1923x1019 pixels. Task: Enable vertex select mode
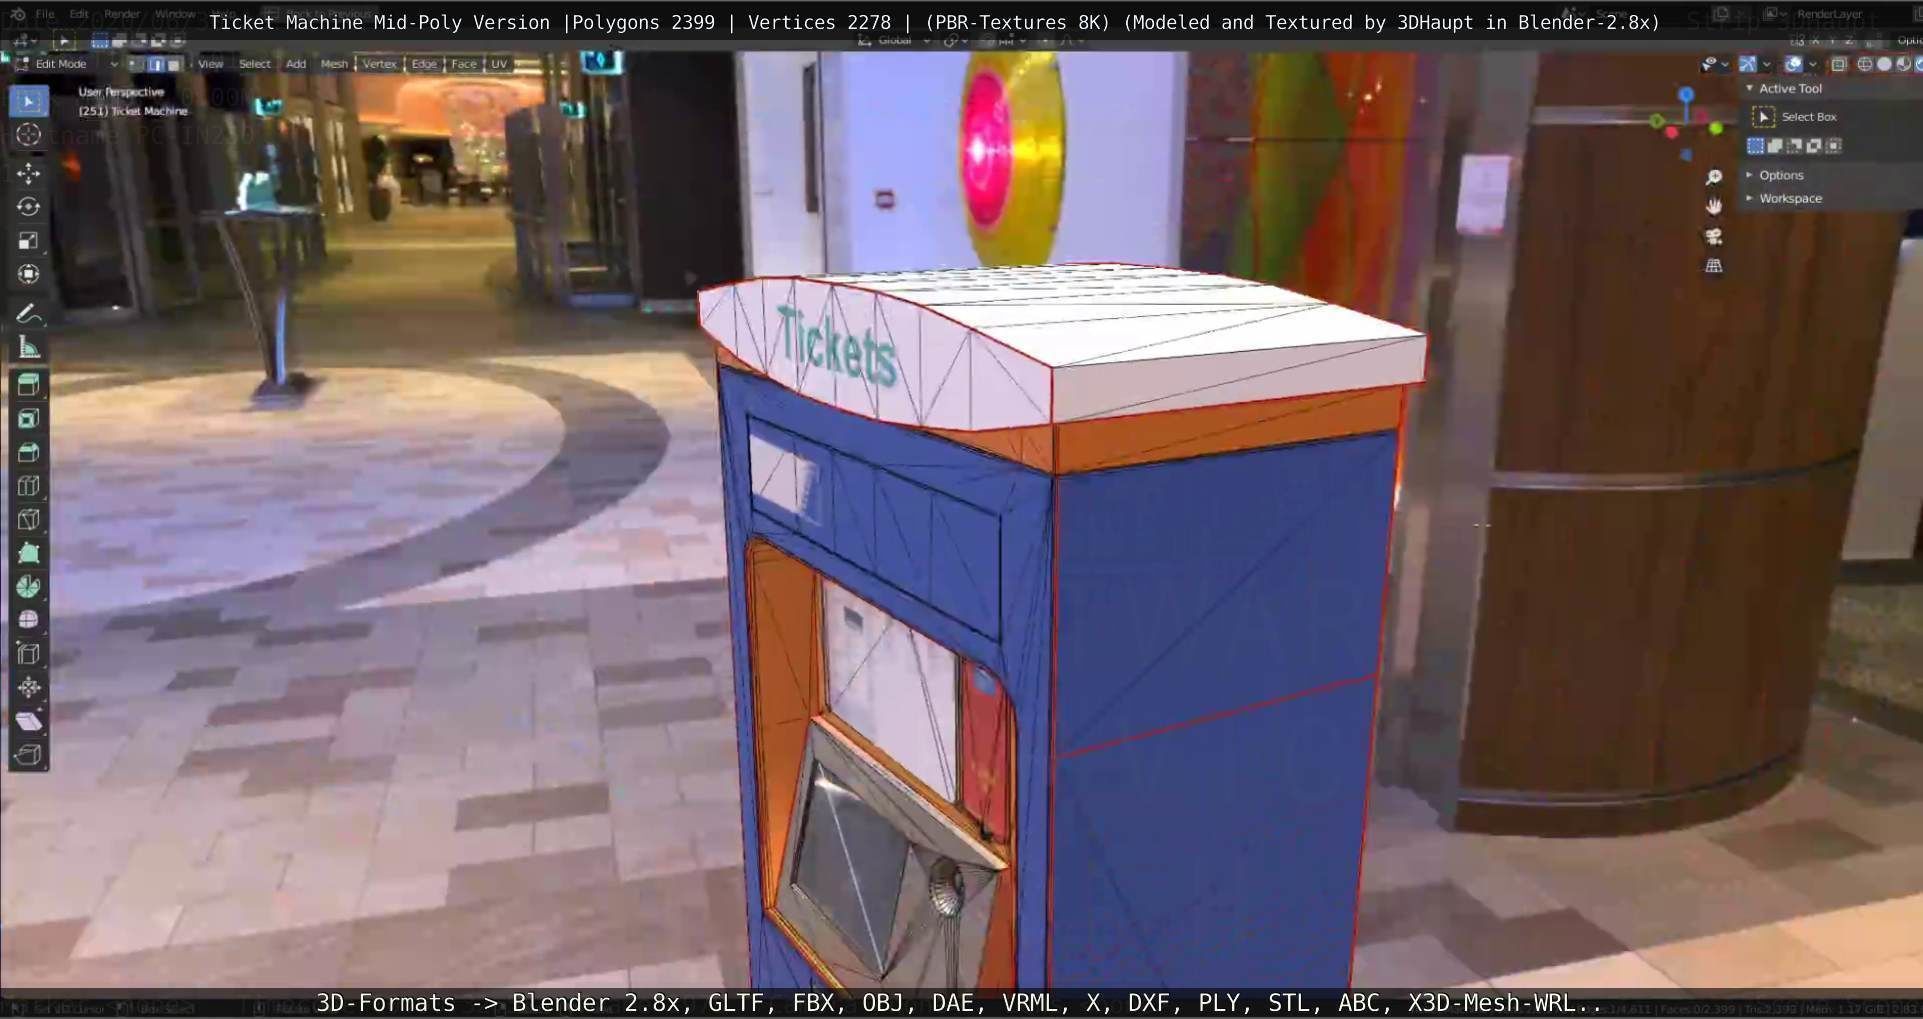[137, 64]
